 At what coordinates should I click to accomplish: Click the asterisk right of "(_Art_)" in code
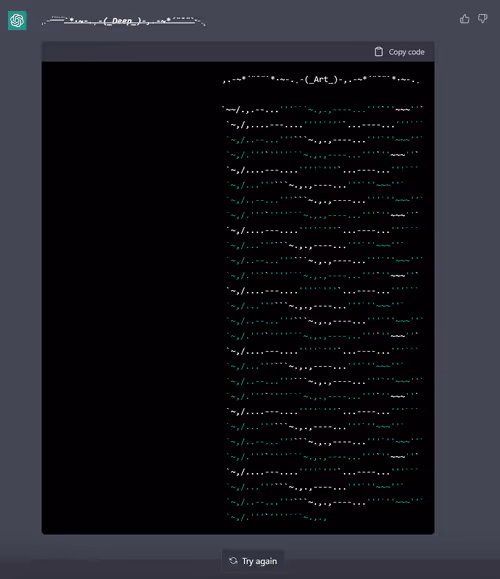point(365,79)
